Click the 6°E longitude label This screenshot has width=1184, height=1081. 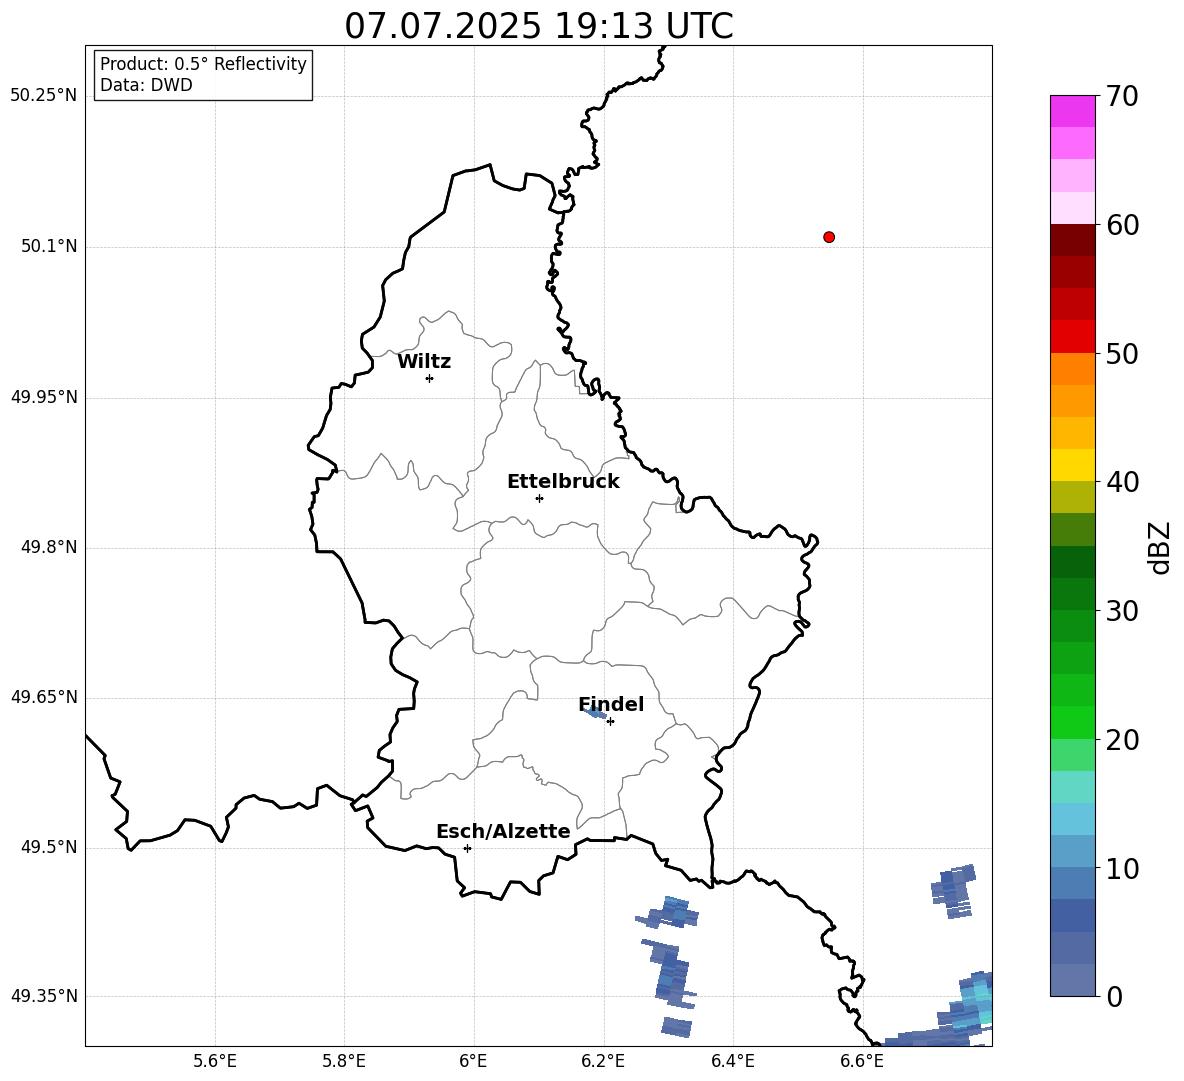pos(473,1061)
